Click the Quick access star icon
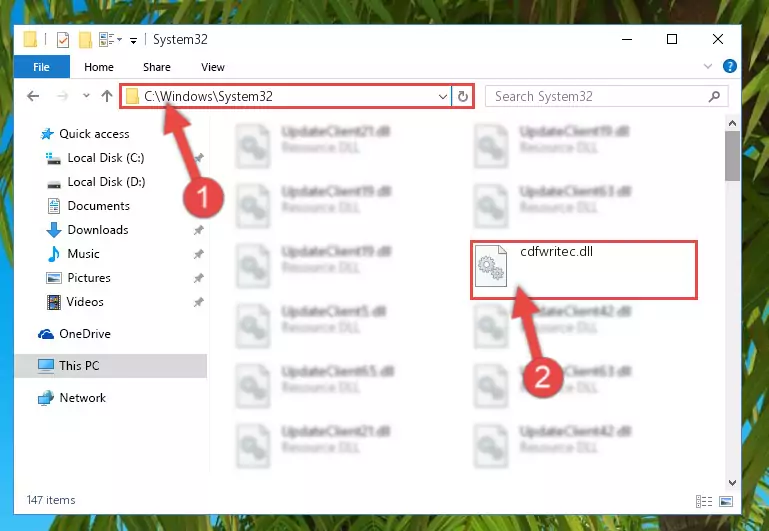The width and height of the screenshot is (769, 531). pyautogui.click(x=47, y=134)
